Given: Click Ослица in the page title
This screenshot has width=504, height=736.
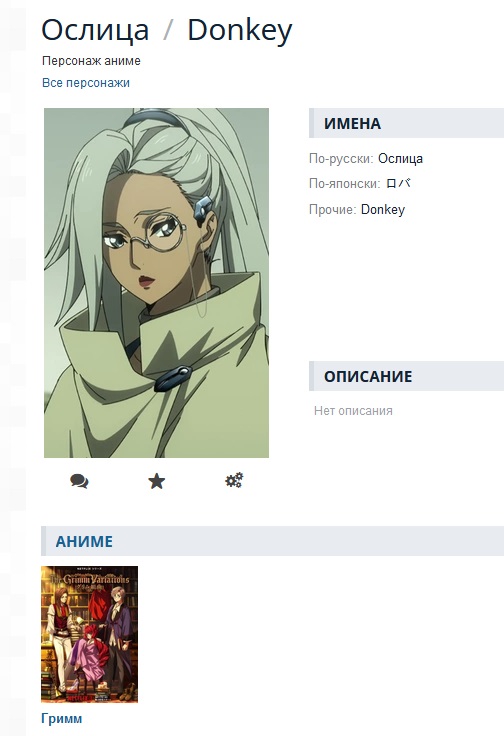Looking at the screenshot, I should pos(95,30).
